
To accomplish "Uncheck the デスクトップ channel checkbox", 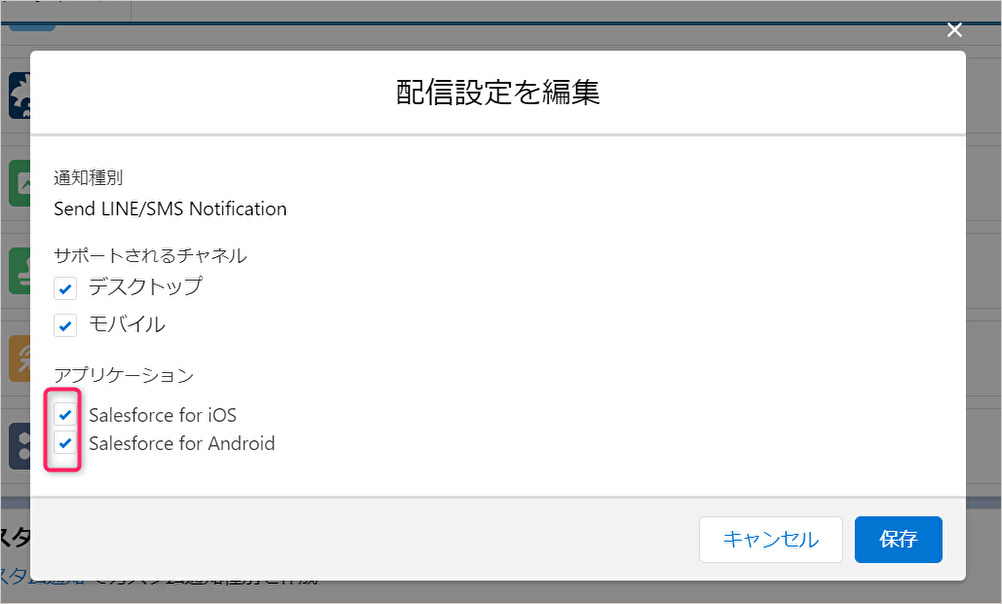I will click(x=65, y=288).
